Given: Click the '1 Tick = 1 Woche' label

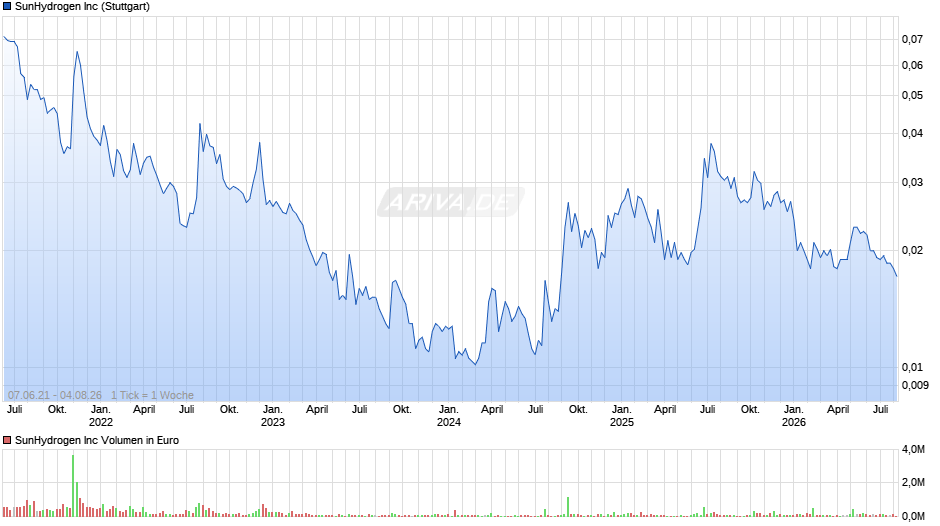Looking at the screenshot, I should click(x=152, y=395).
